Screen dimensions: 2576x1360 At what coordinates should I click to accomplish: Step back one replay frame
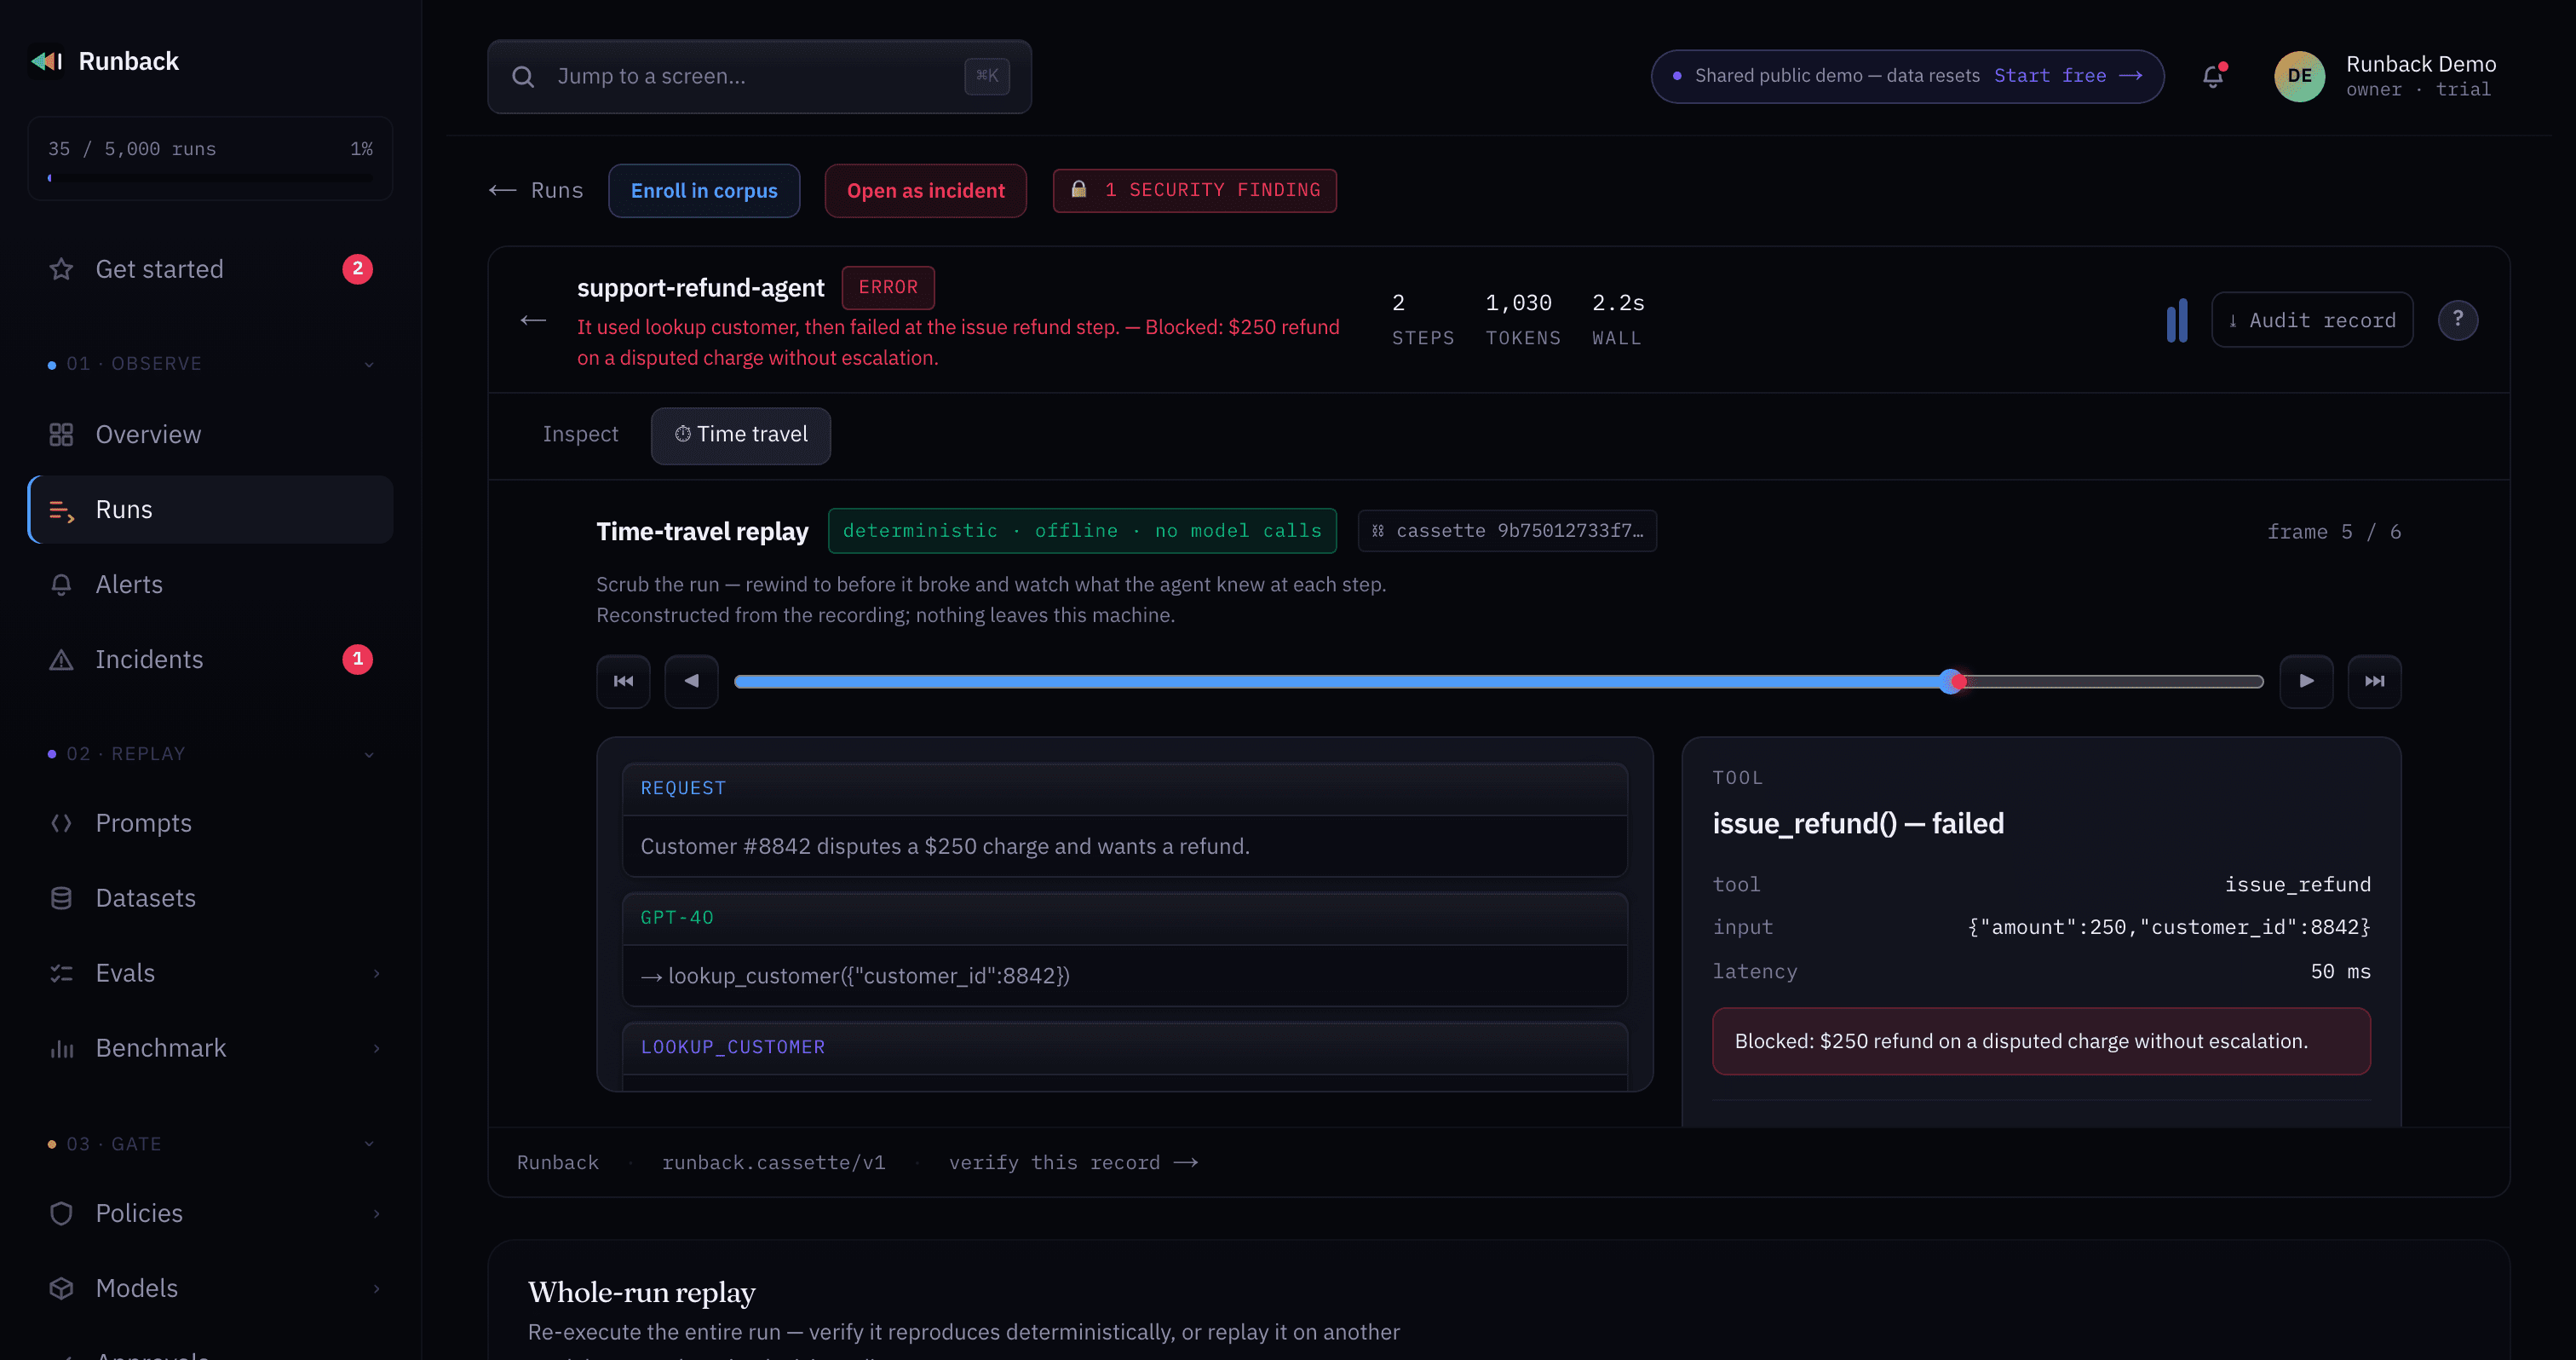(x=691, y=681)
